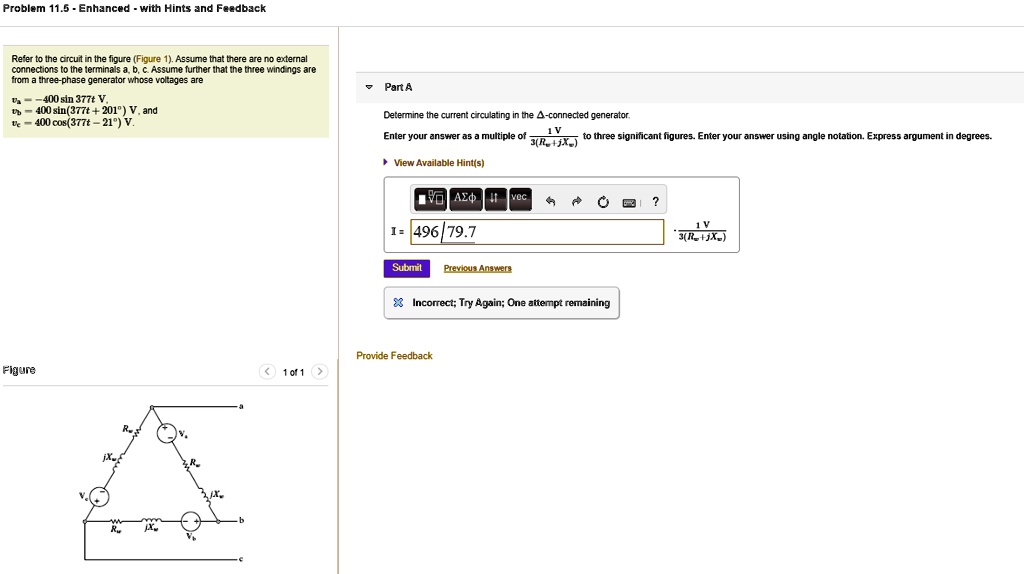Open Previous Answers link
Image resolution: width=1024 pixels, height=574 pixels.
click(x=477, y=269)
